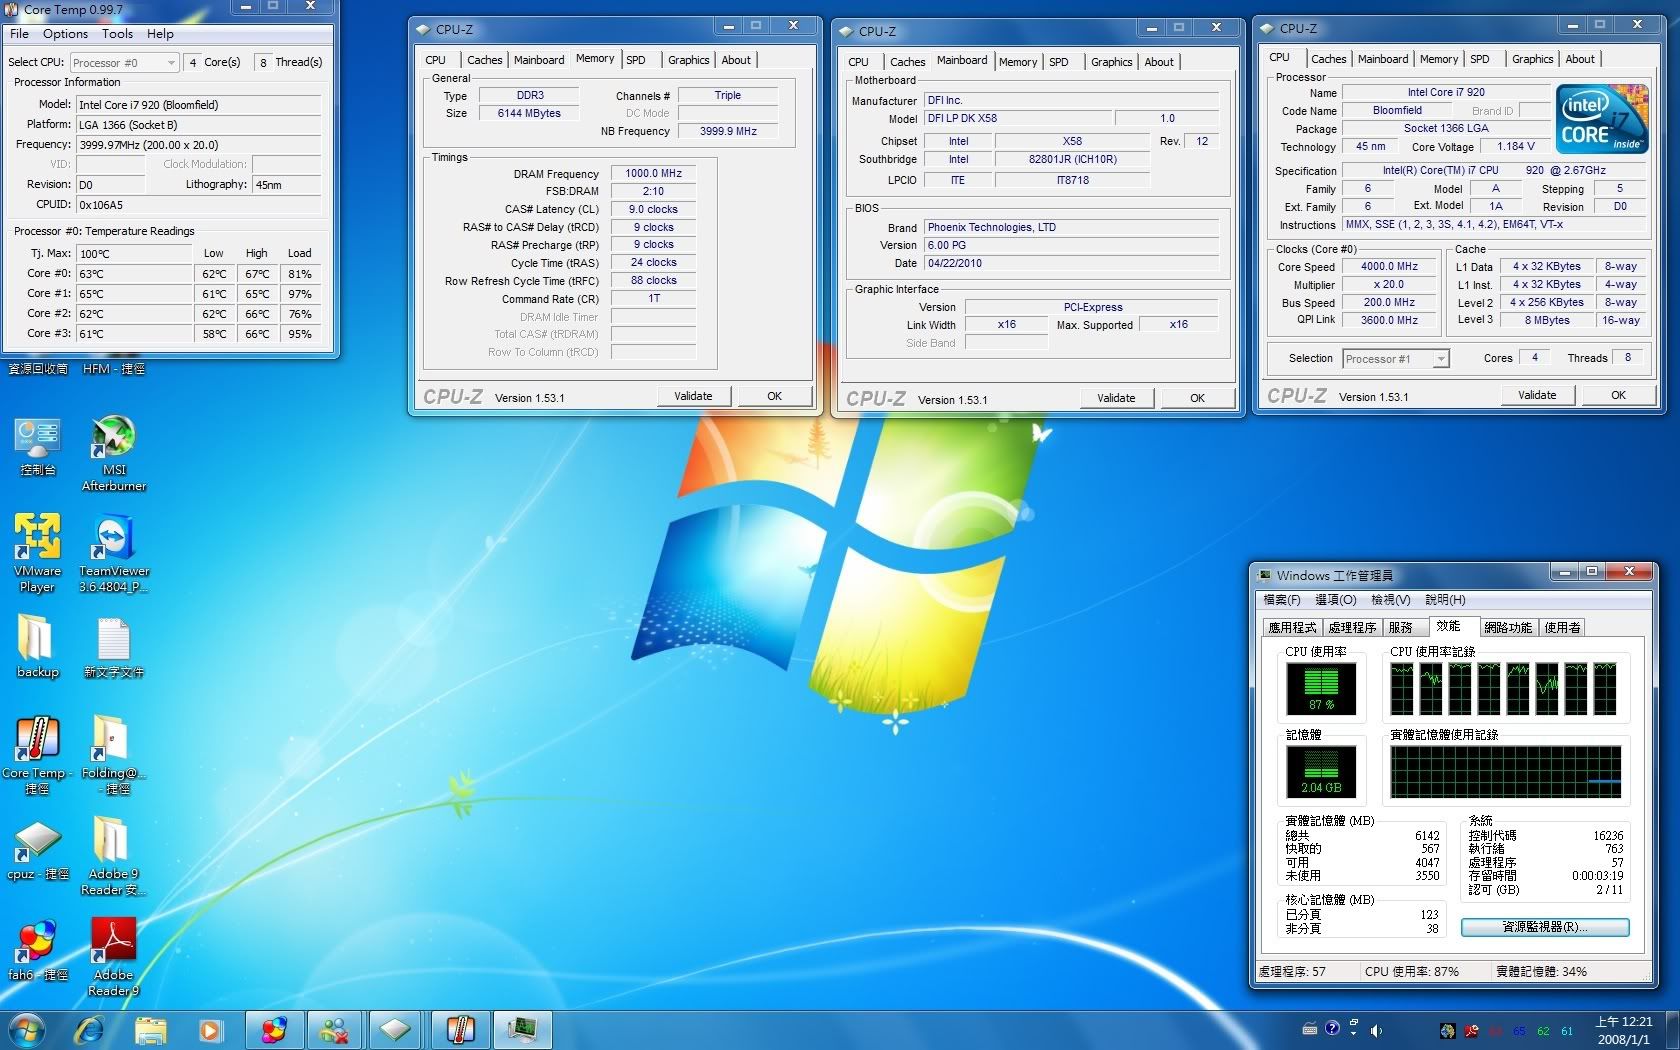This screenshot has width=1680, height=1050.
Task: Click the Intel Core i7 inside logo
Action: 1602,118
